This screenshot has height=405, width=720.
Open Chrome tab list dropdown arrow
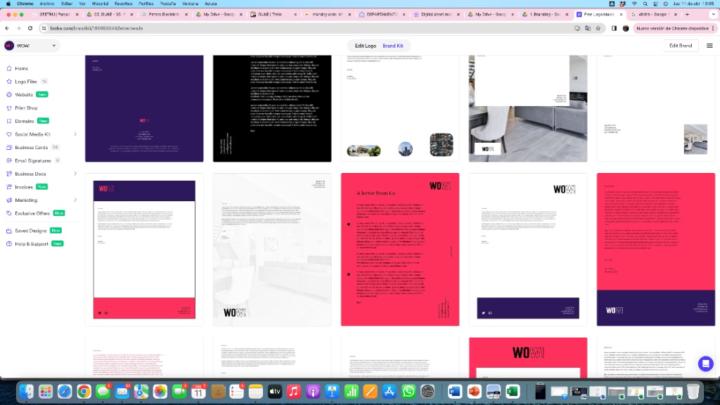pyautogui.click(x=713, y=14)
